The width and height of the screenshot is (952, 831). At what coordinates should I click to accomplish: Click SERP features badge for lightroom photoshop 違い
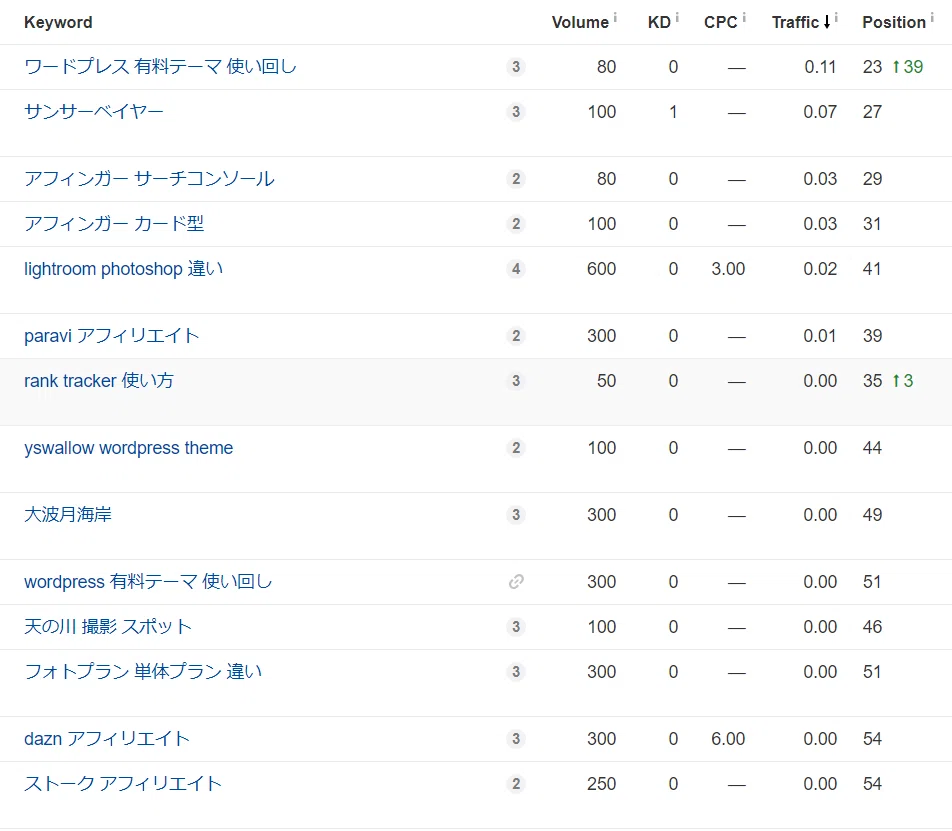[x=516, y=269]
